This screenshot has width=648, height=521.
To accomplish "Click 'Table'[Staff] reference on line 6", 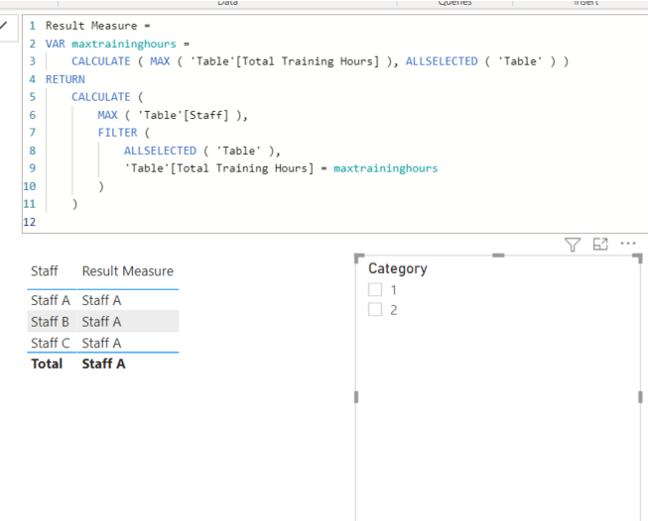I will [x=183, y=115].
